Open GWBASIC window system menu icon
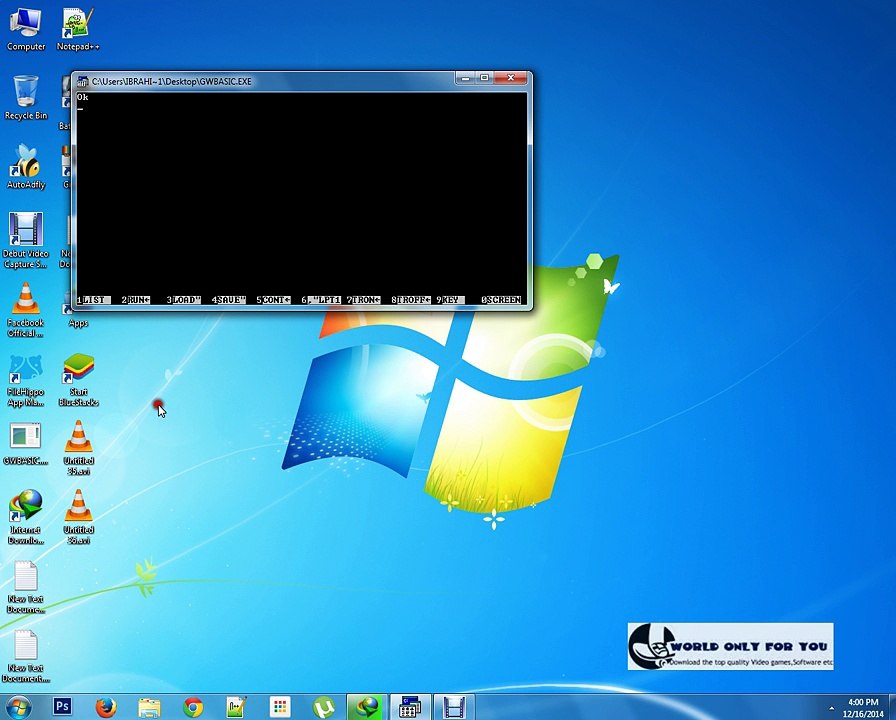The height and width of the screenshot is (720, 896). coord(83,81)
